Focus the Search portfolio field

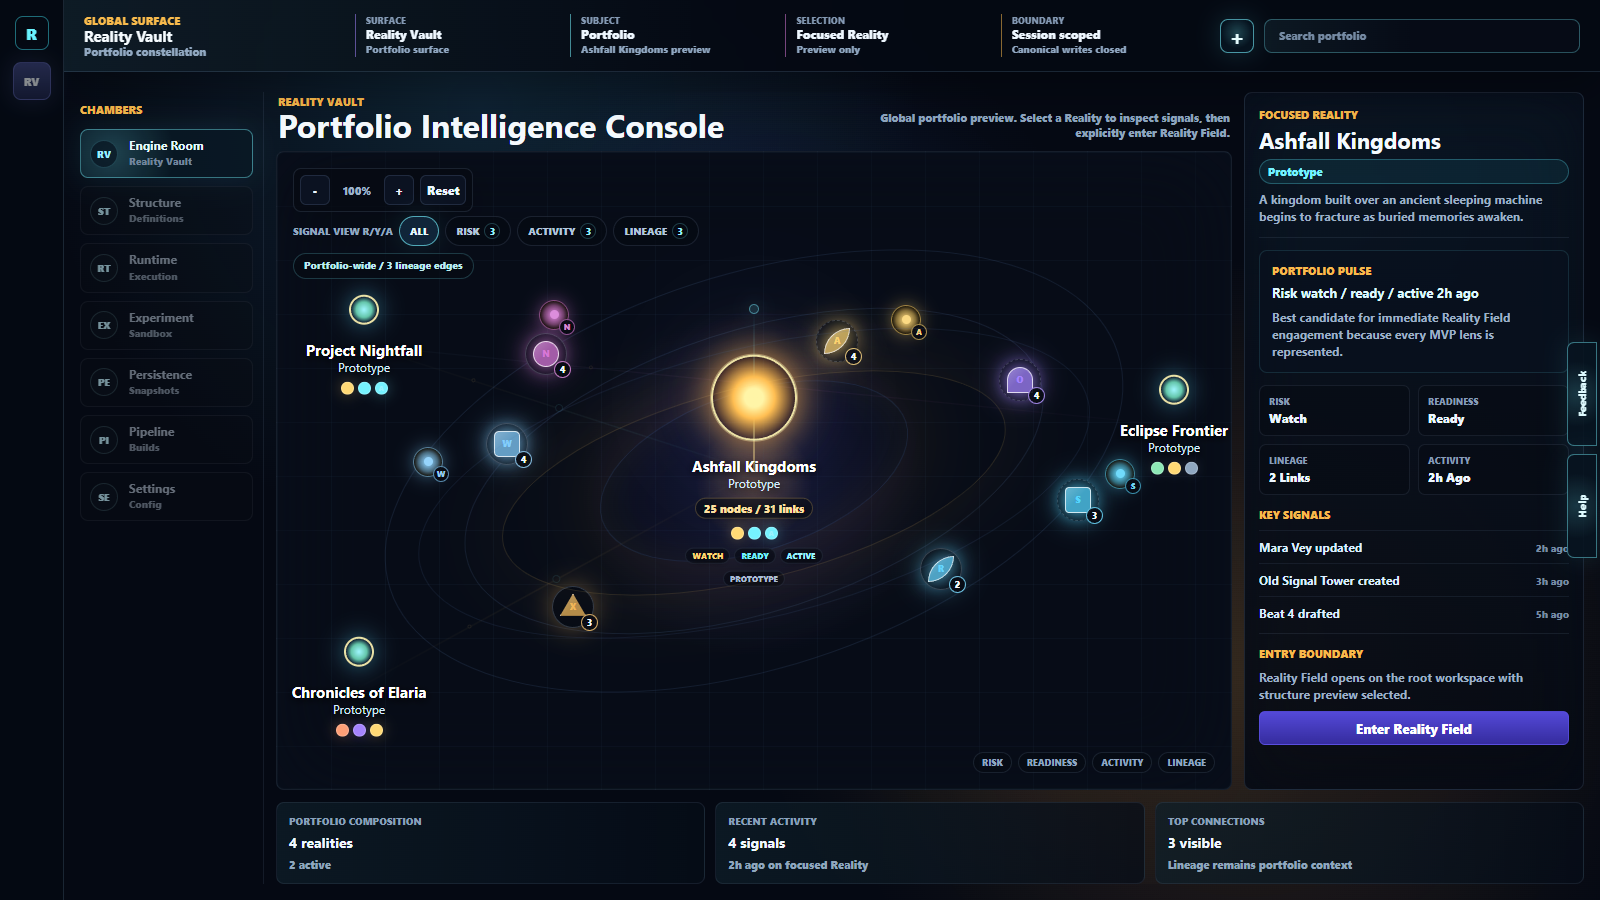[x=1422, y=36]
